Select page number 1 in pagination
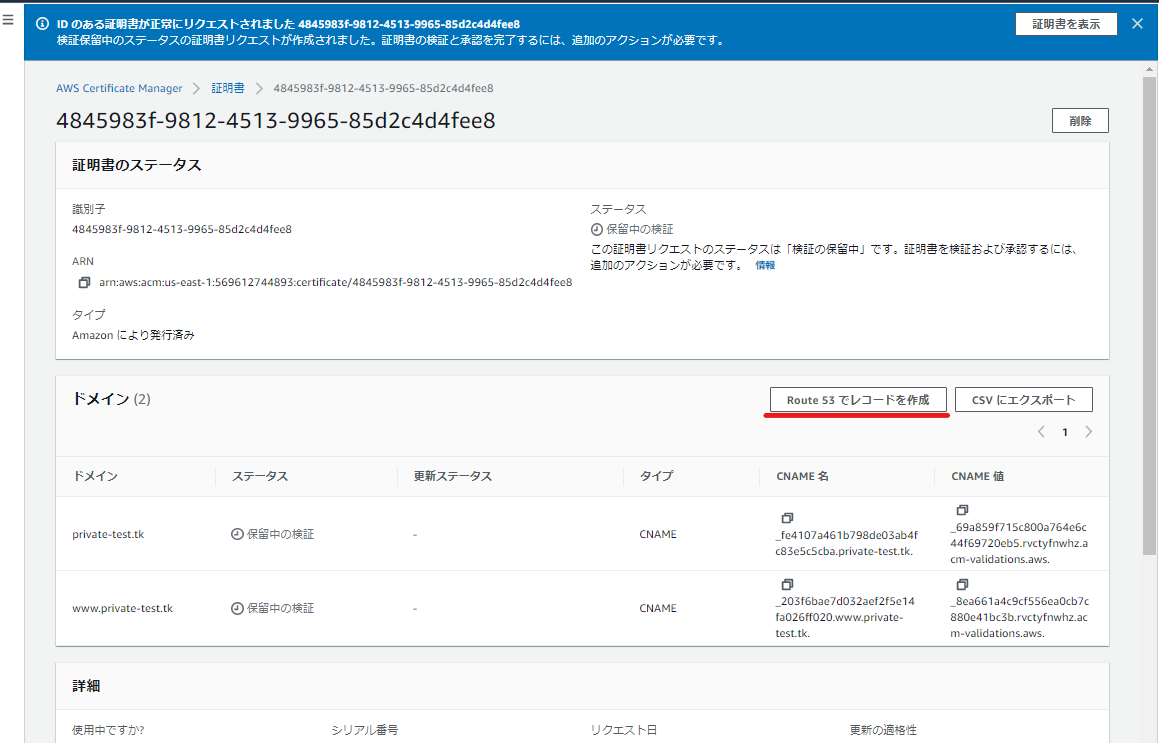The image size is (1159, 743). pyautogui.click(x=1064, y=432)
